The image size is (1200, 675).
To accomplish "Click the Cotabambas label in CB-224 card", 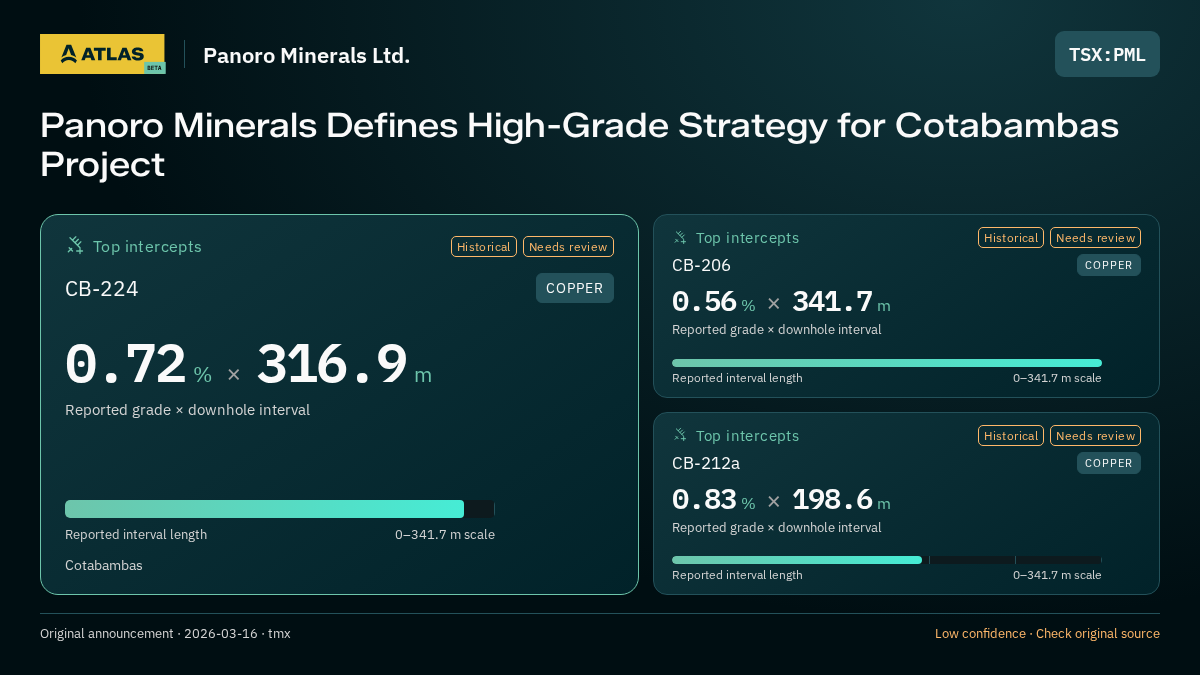I will point(104,566).
